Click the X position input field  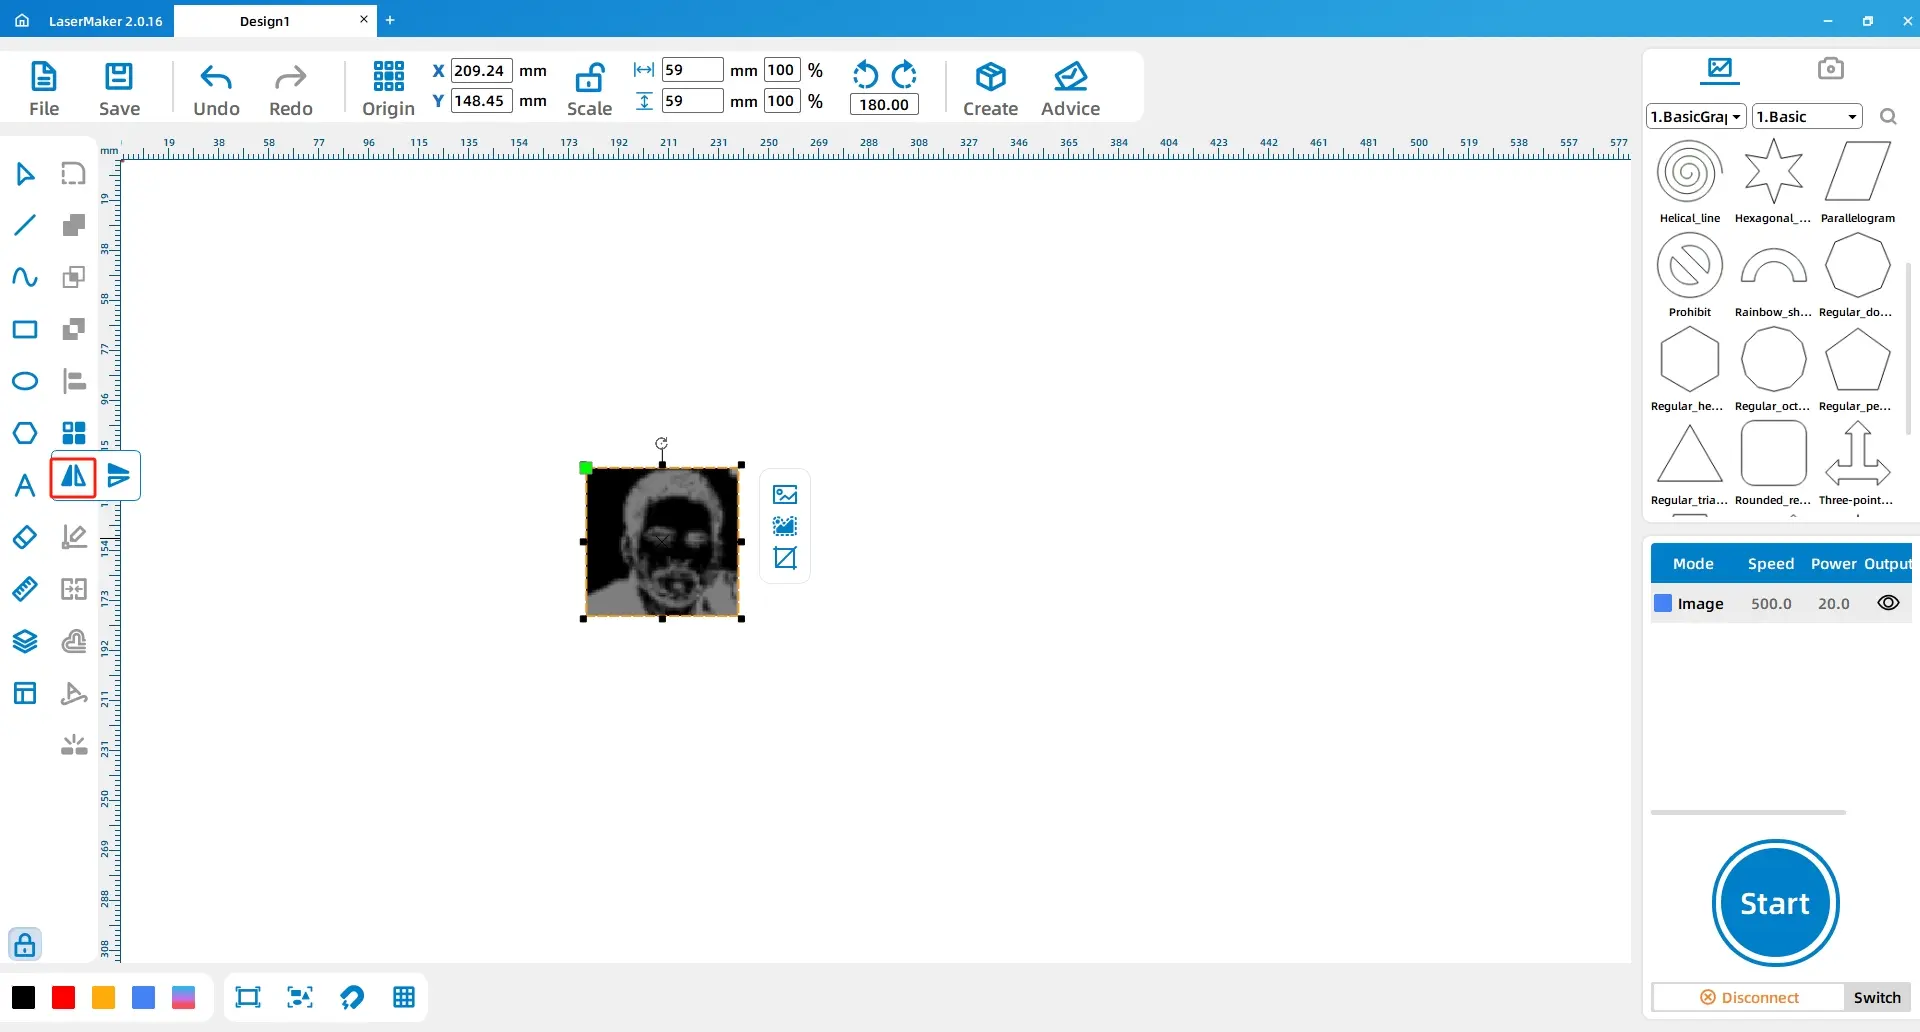tap(481, 70)
